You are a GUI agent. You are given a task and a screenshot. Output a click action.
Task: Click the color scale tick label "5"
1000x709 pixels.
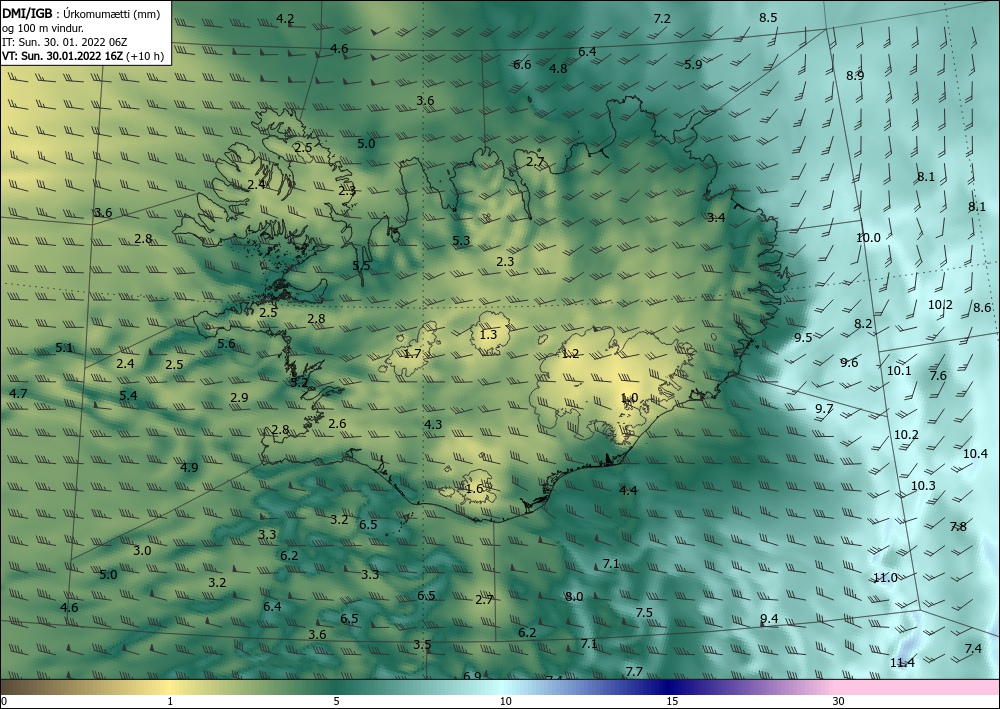click(x=336, y=702)
